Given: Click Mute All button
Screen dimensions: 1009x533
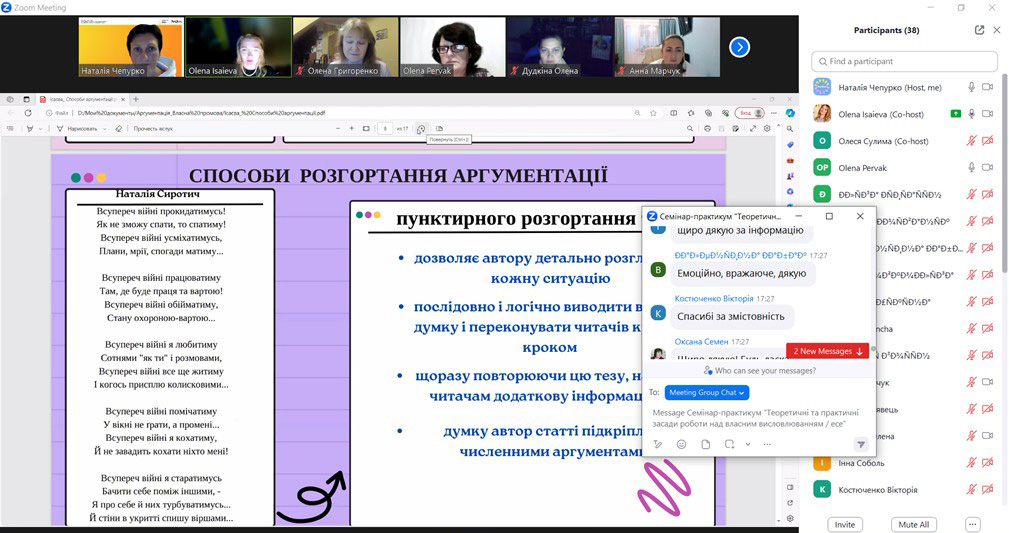Looking at the screenshot, I should 914,525.
